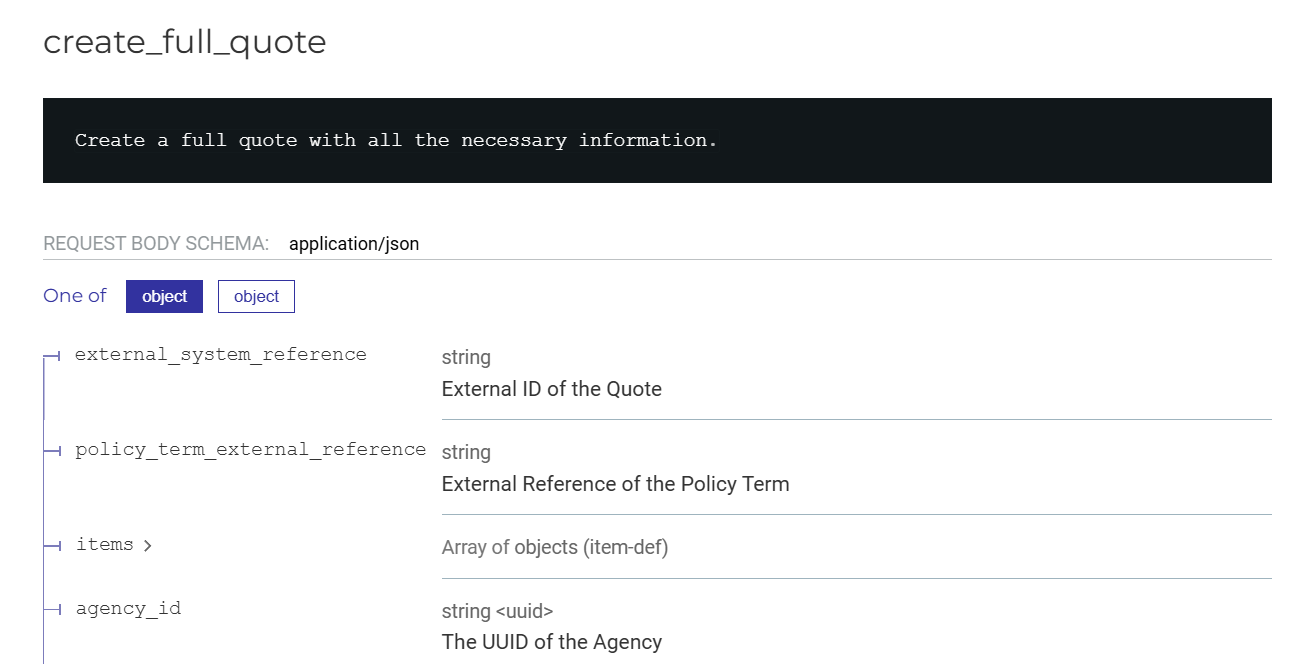The height and width of the screenshot is (664, 1305).
Task: Click the External ID of the Quote description
Action: click(551, 389)
